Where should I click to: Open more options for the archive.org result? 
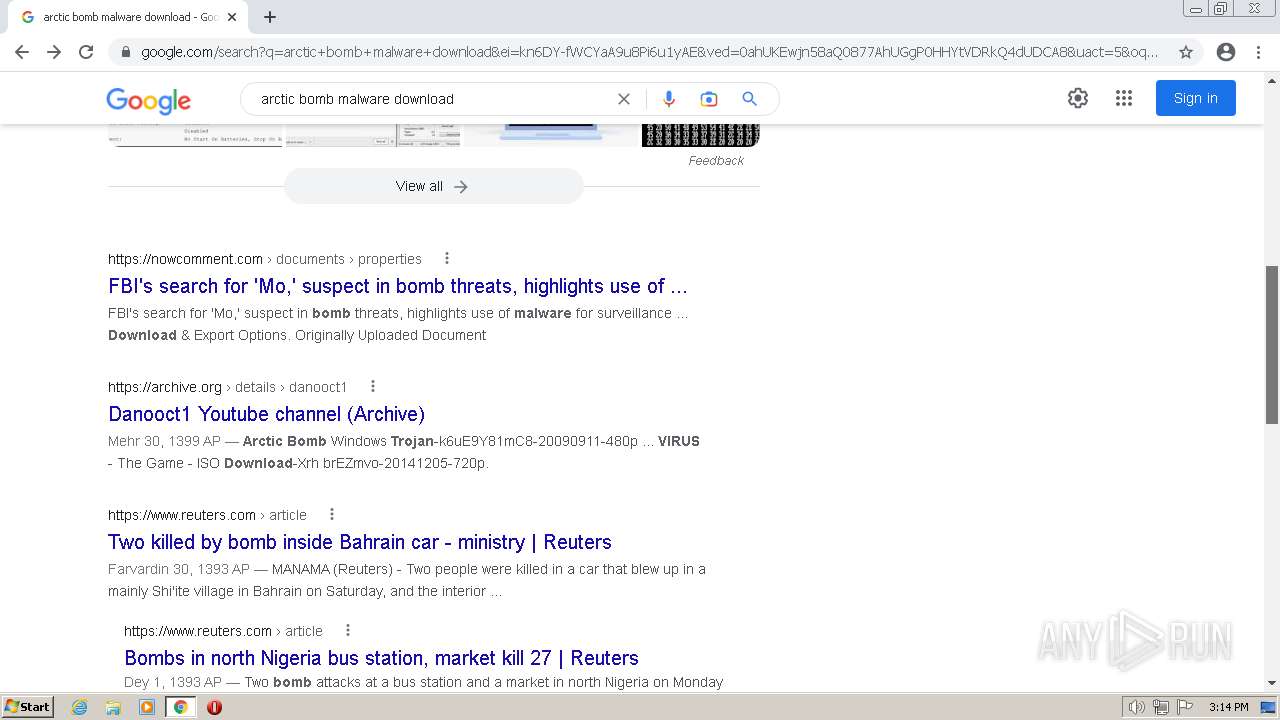click(x=373, y=387)
